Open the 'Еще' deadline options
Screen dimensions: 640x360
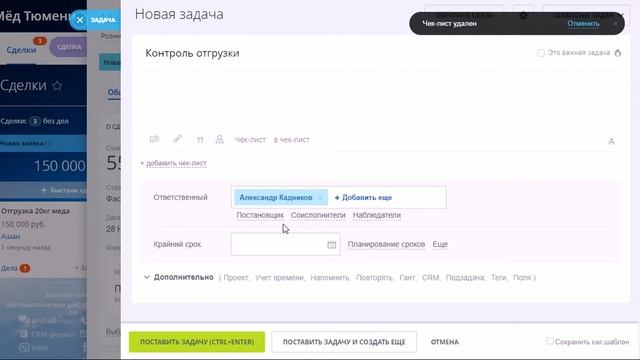pyautogui.click(x=440, y=244)
